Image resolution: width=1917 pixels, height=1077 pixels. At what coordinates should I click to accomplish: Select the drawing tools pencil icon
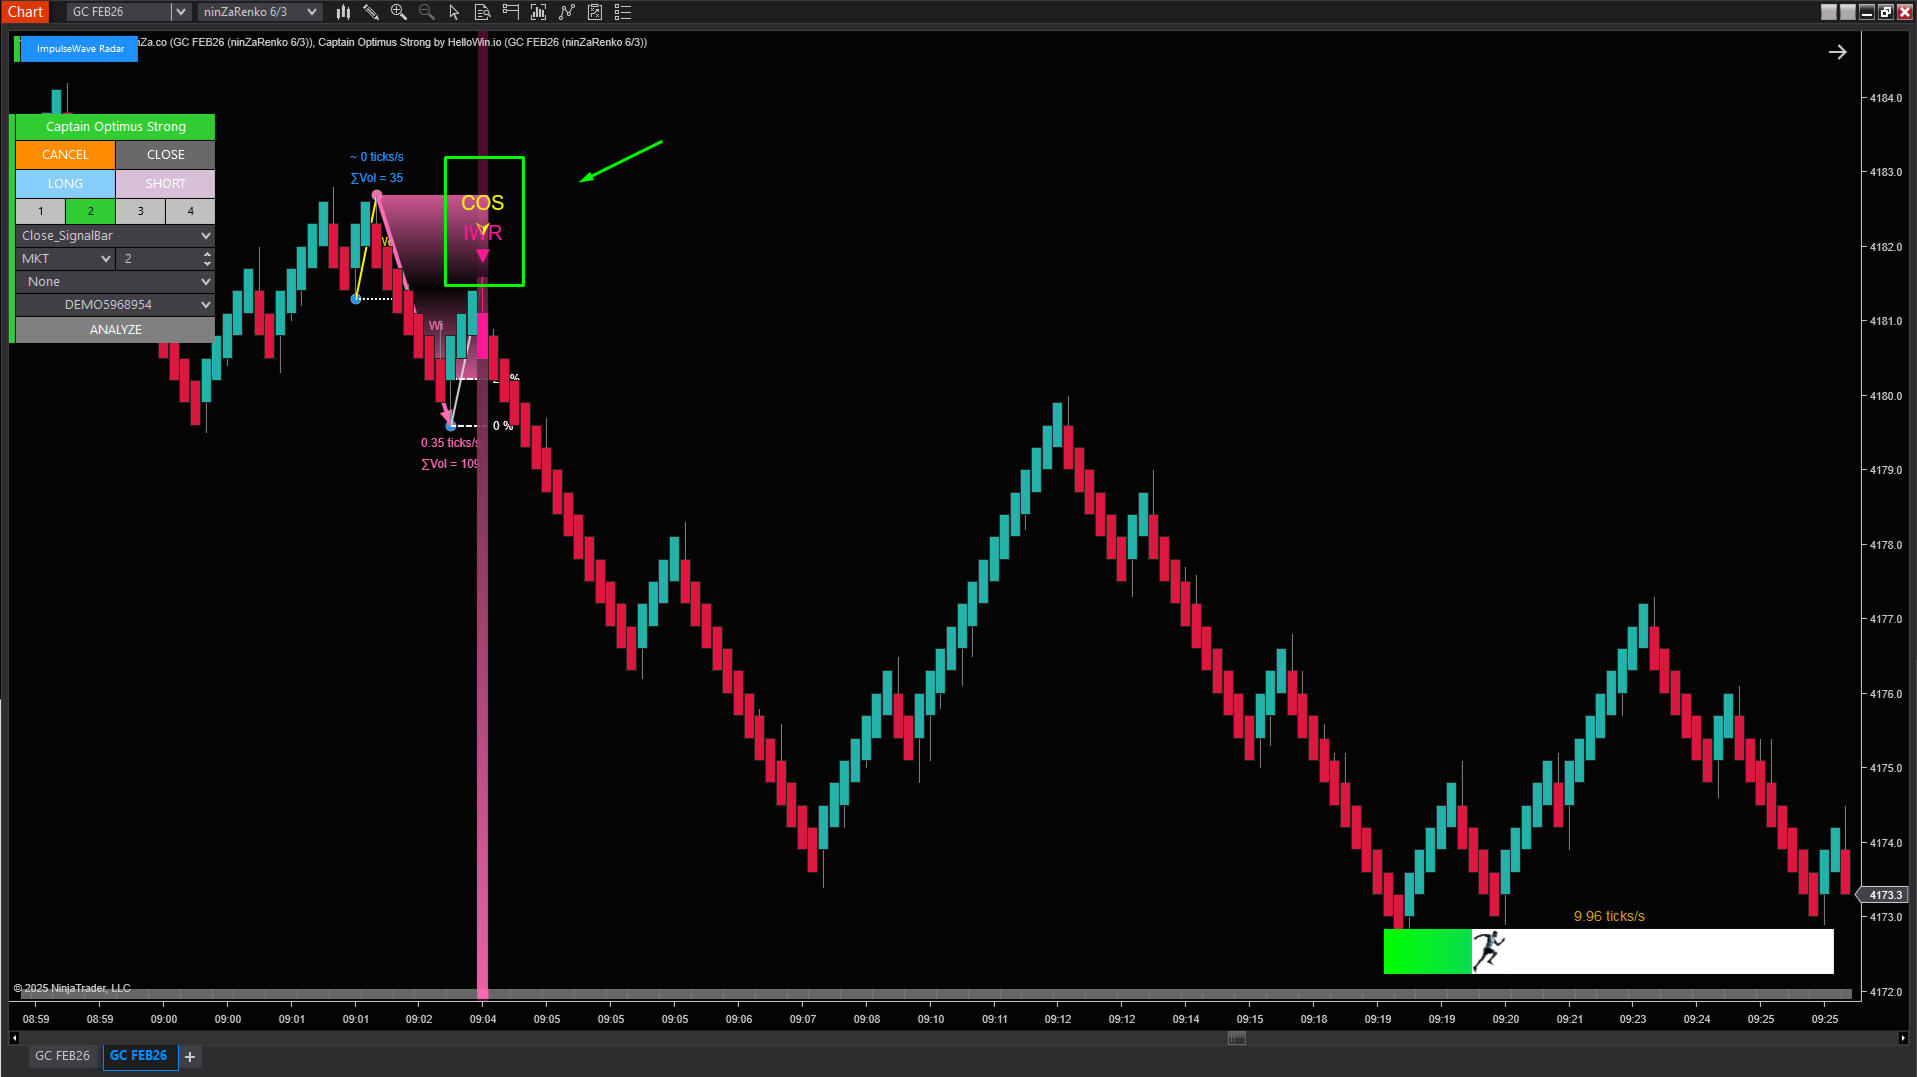(x=371, y=12)
